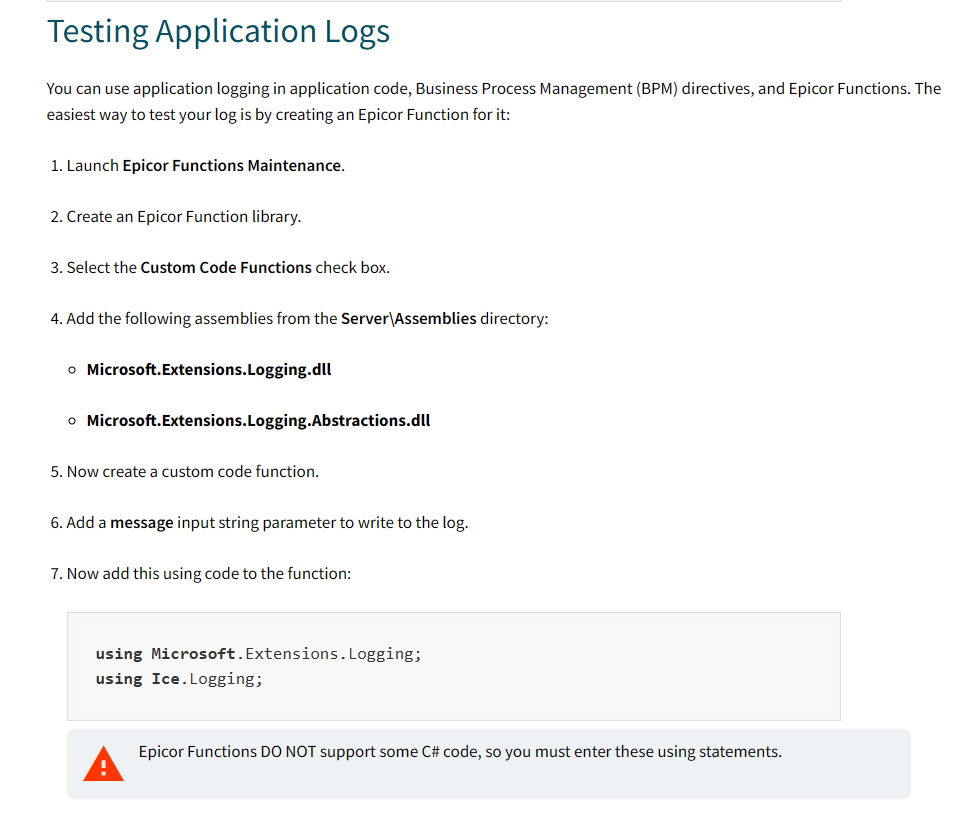Click the red warning triangle icon

click(x=104, y=763)
